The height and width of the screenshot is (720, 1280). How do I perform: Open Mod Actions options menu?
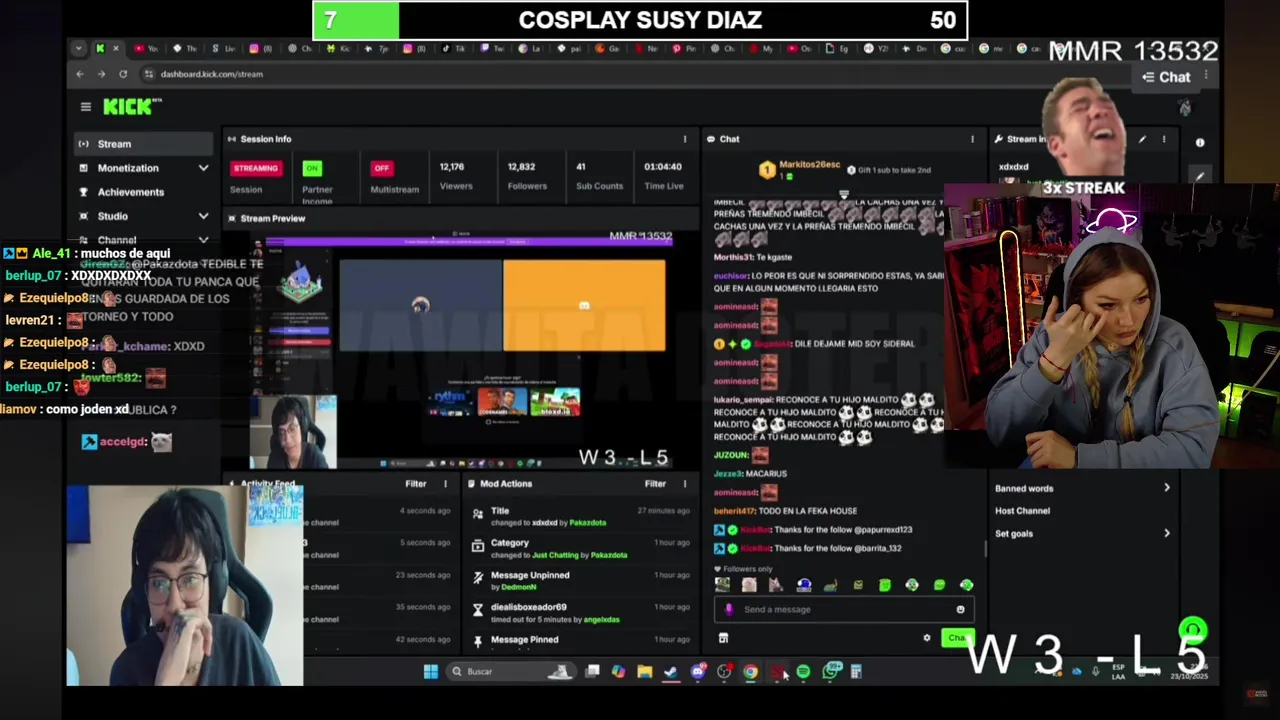[685, 484]
